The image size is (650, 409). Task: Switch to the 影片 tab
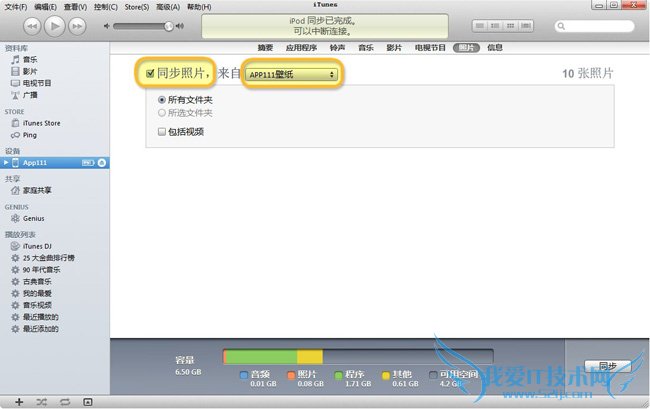(x=394, y=48)
